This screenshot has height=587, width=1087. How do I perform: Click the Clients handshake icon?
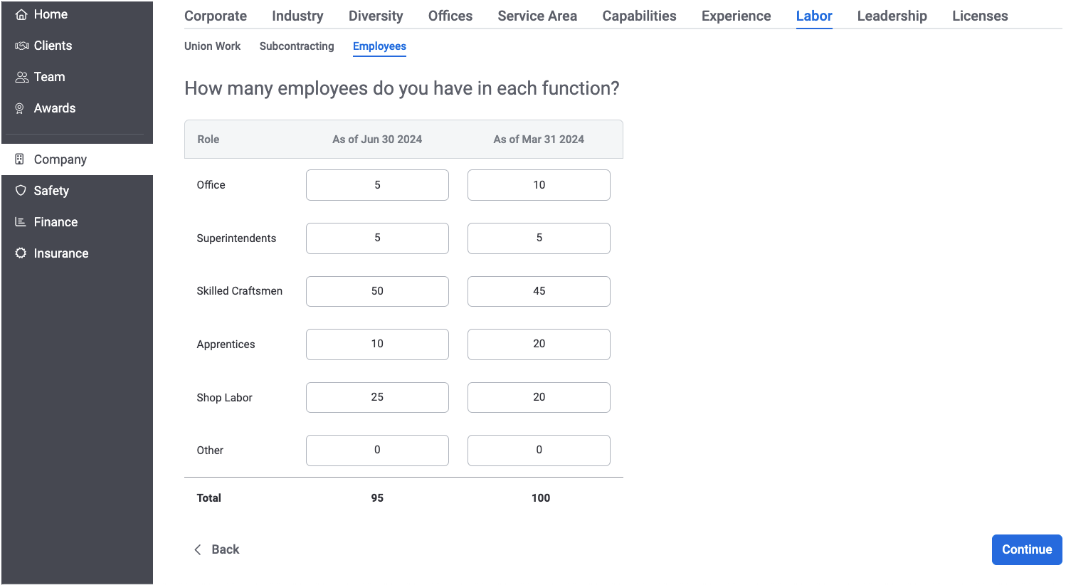click(21, 46)
